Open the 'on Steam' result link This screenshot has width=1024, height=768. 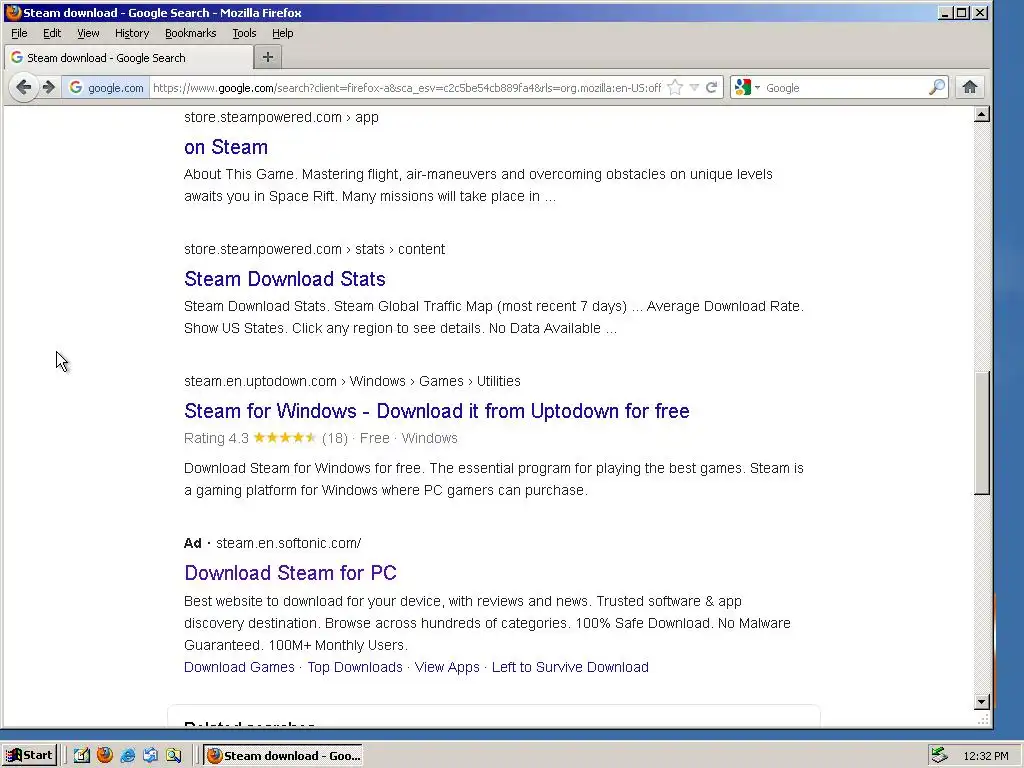click(x=226, y=147)
